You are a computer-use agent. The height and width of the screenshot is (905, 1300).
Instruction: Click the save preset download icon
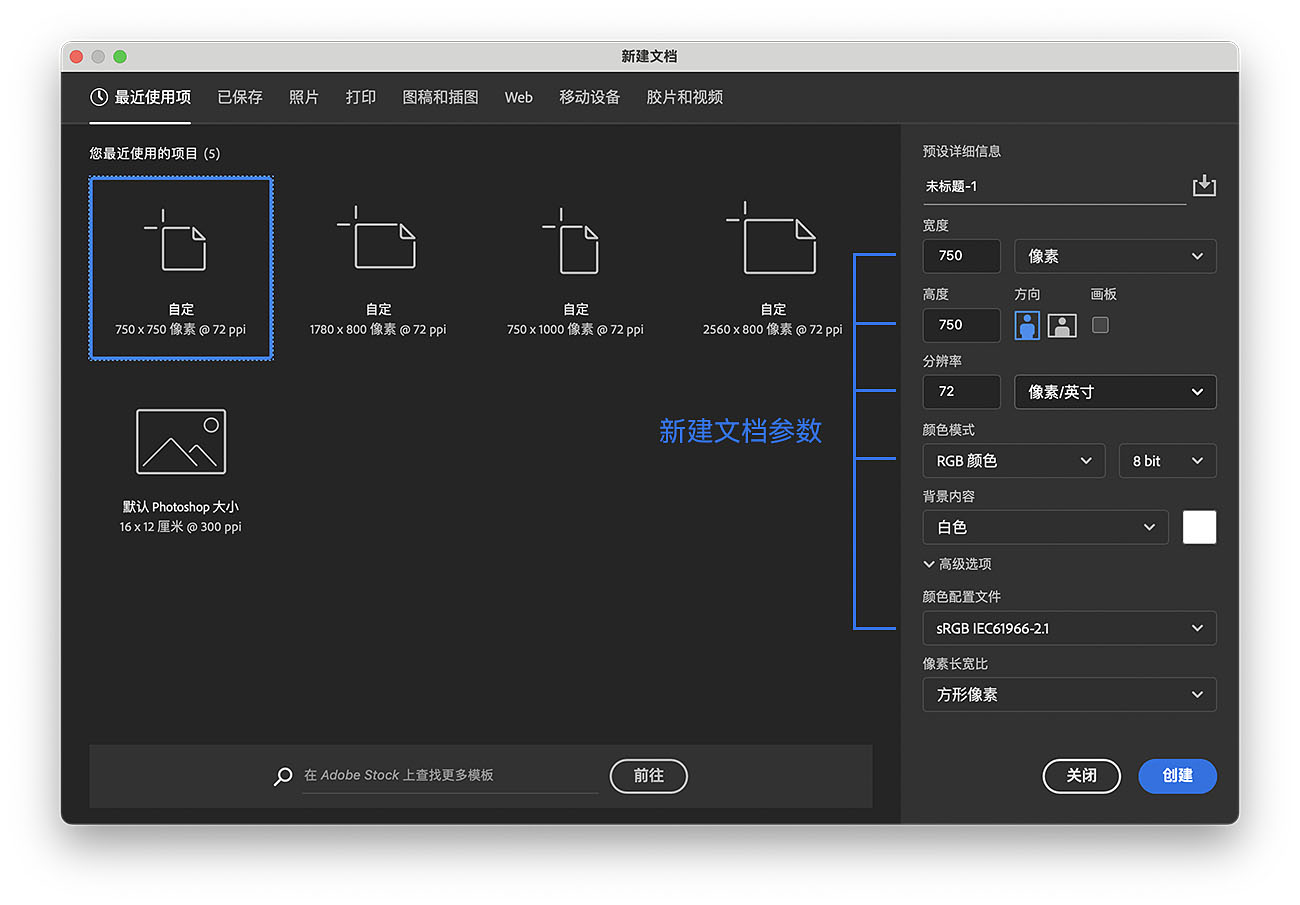pos(1204,185)
